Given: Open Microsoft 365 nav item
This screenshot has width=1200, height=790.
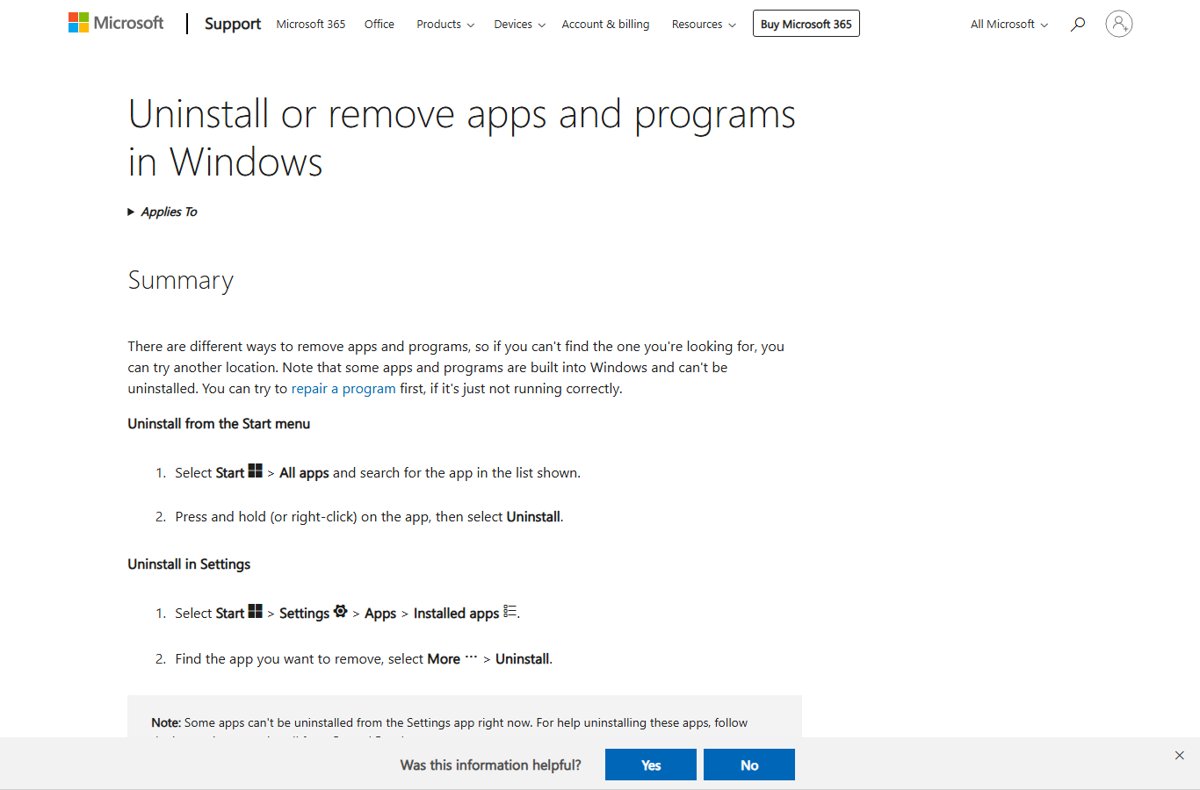Looking at the screenshot, I should [310, 24].
